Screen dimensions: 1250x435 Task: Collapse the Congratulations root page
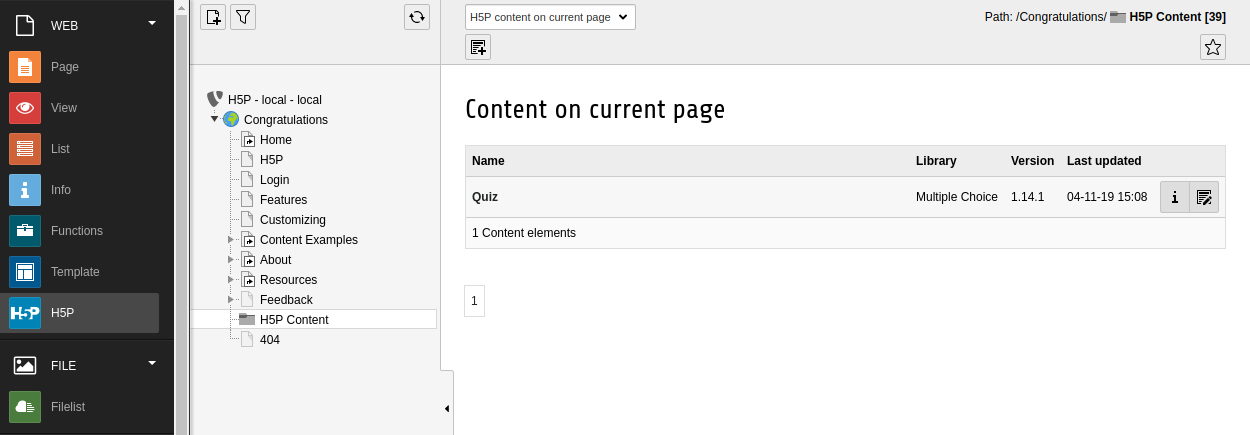coord(214,119)
